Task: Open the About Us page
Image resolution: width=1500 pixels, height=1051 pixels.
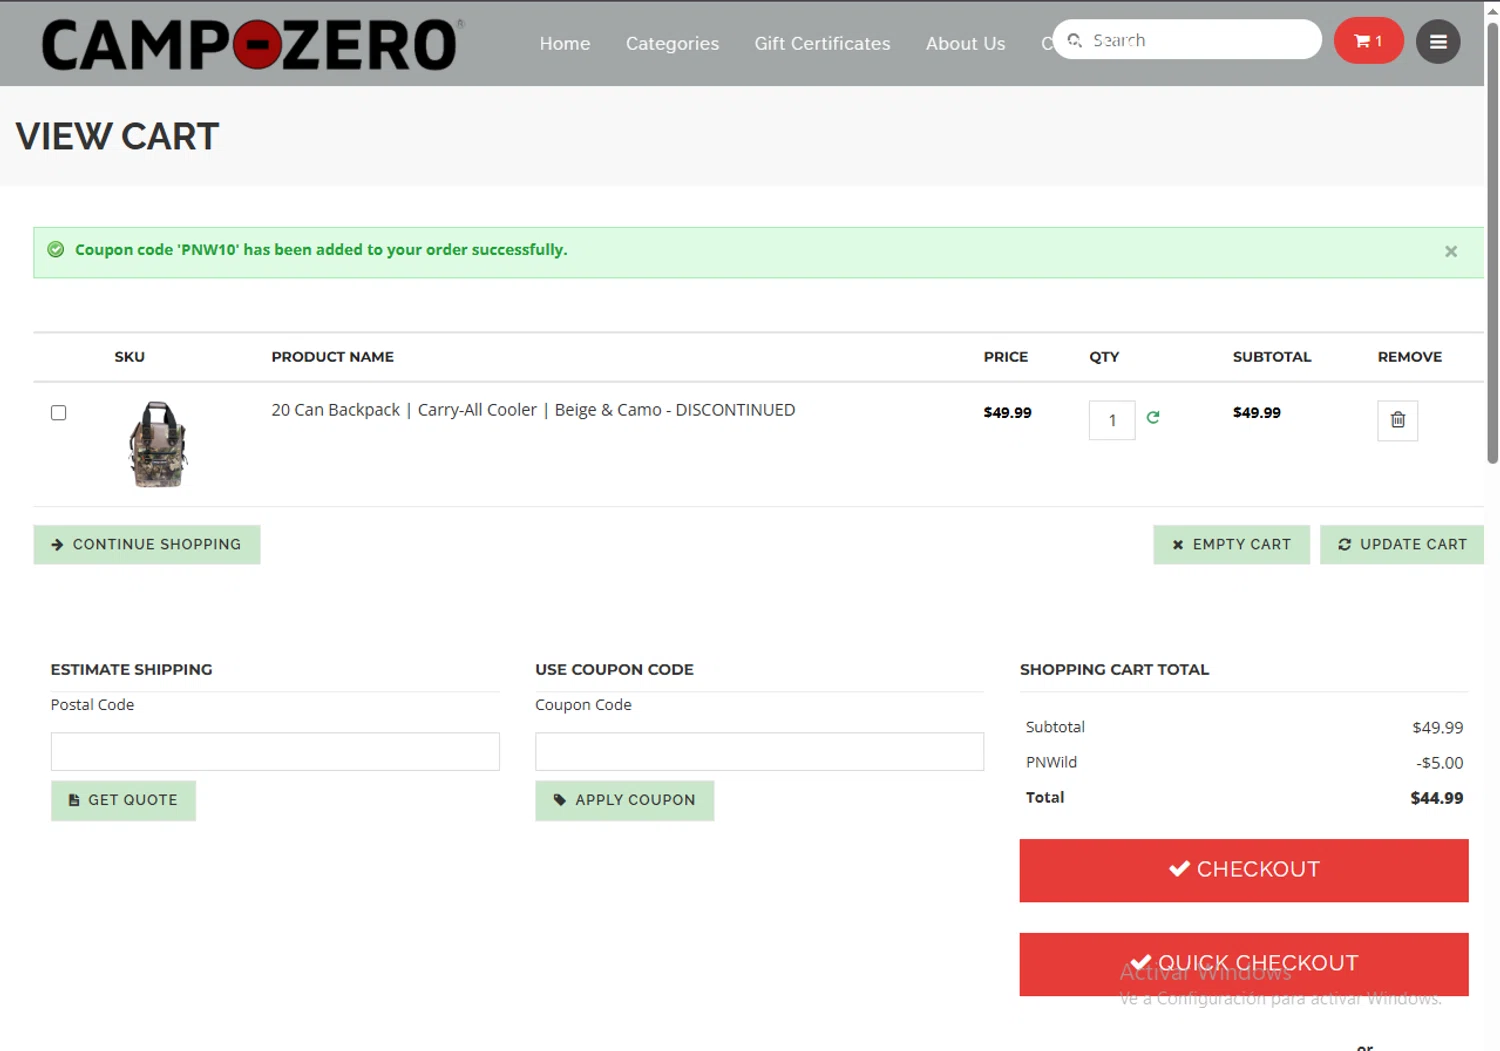Action: (x=965, y=44)
